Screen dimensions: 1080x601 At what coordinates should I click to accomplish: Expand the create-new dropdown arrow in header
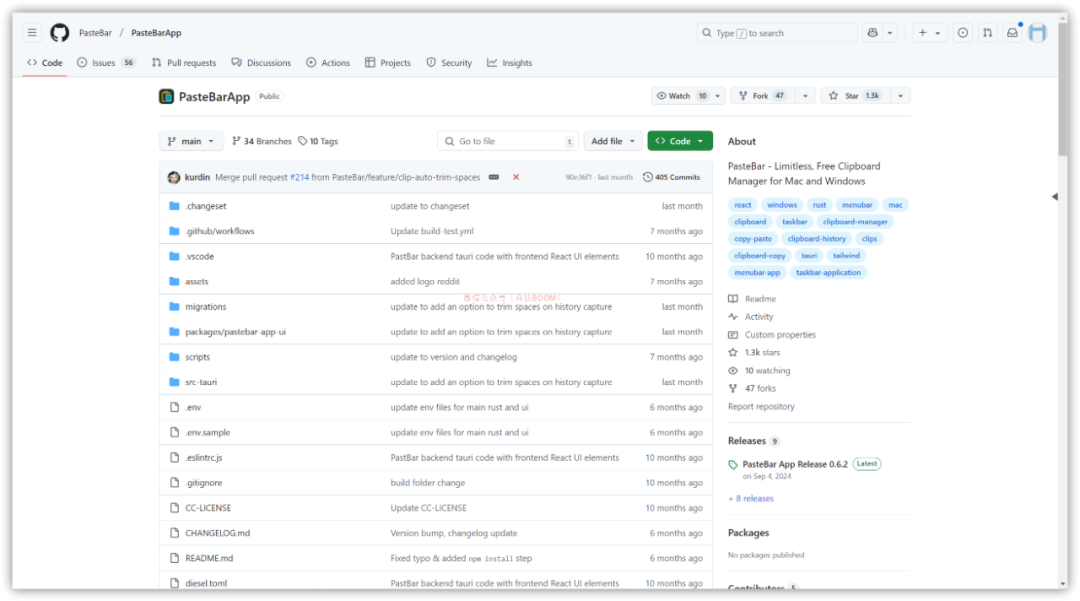click(x=937, y=33)
